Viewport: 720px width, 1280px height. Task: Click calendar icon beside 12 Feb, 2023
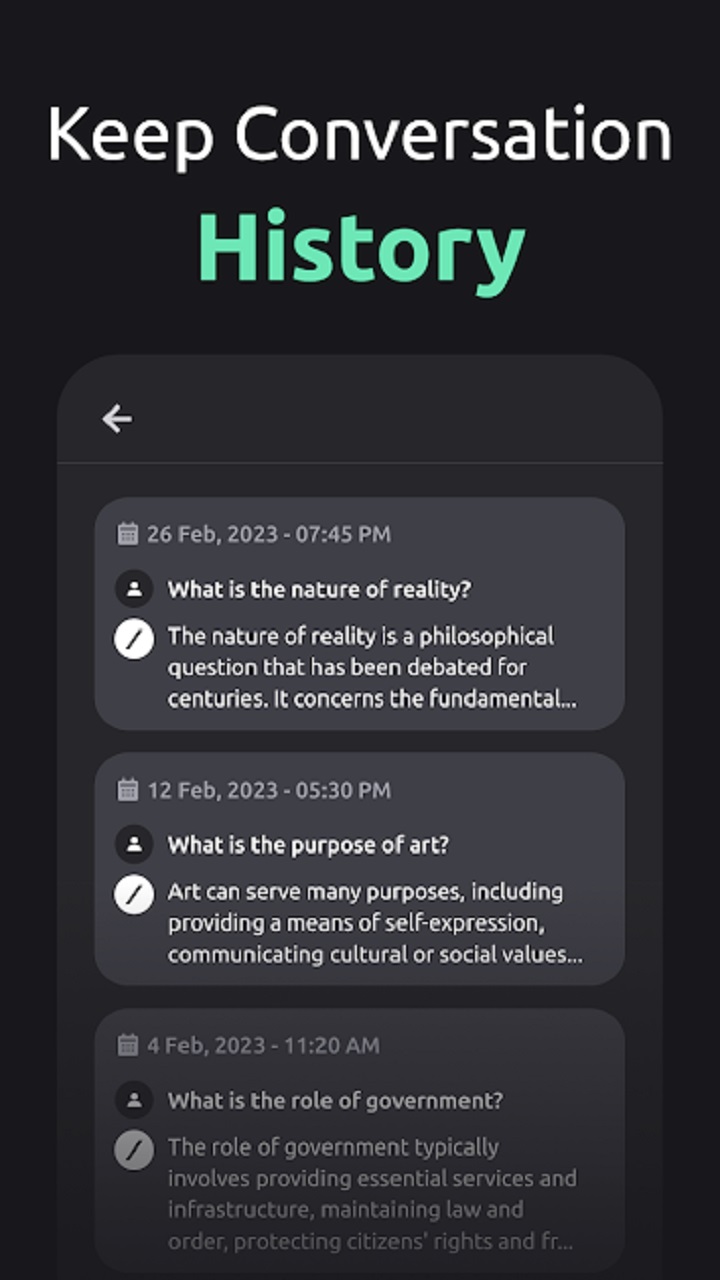click(x=127, y=790)
